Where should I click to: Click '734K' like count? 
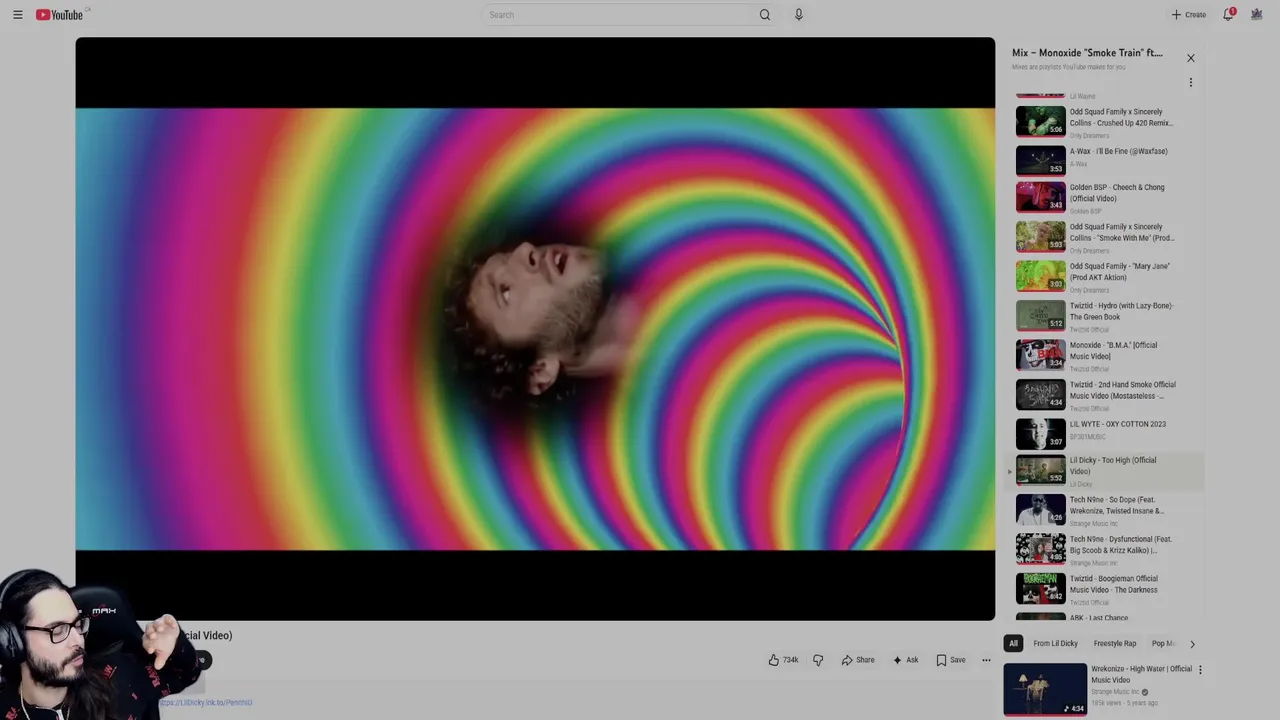pyautogui.click(x=790, y=660)
